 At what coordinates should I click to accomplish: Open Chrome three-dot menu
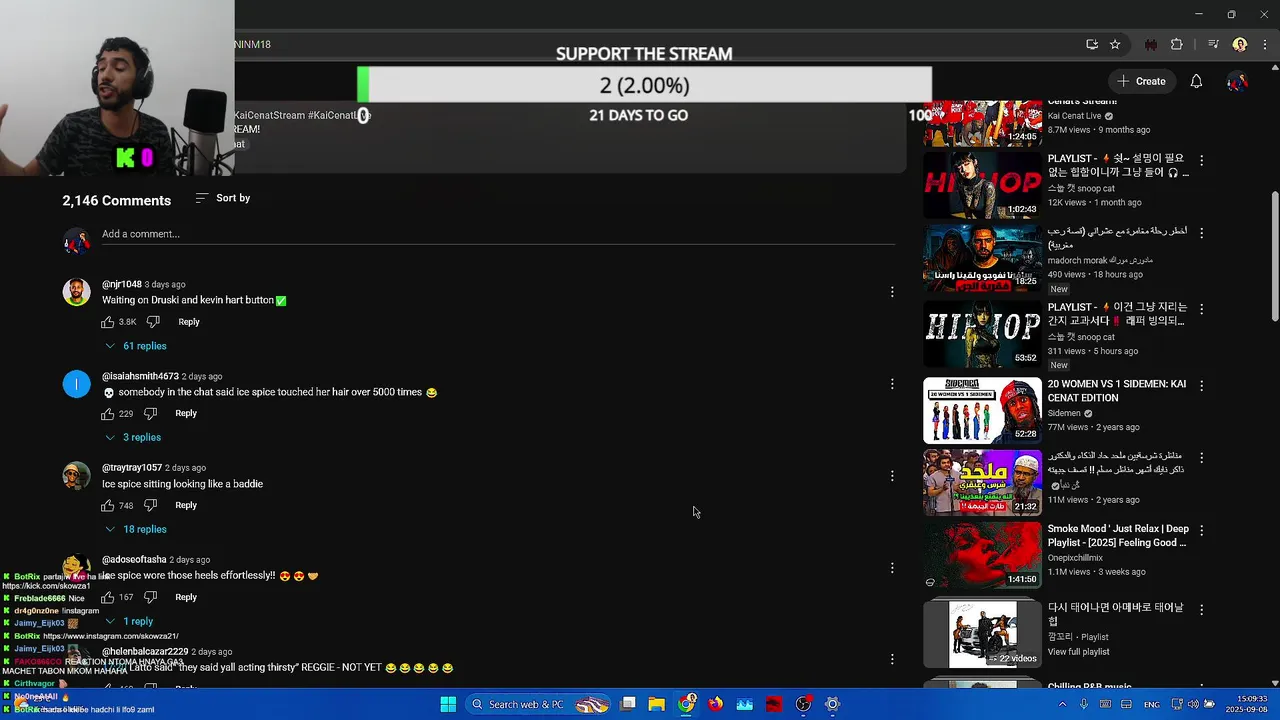point(1265,44)
